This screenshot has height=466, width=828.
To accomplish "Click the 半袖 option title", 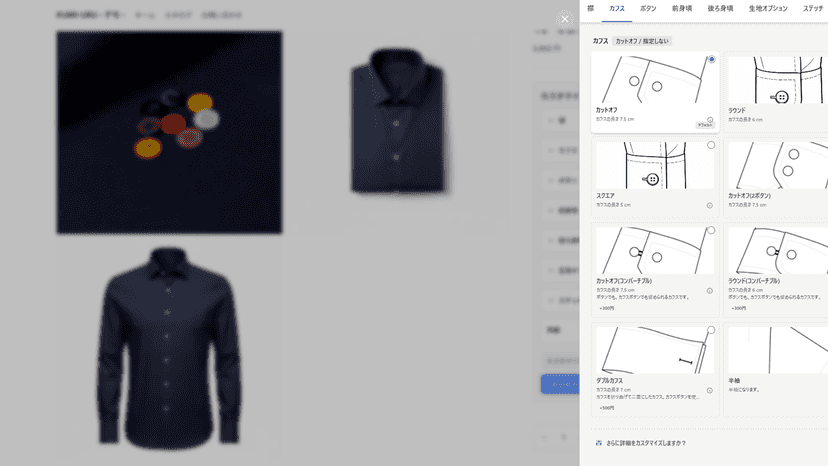I will tap(734, 380).
